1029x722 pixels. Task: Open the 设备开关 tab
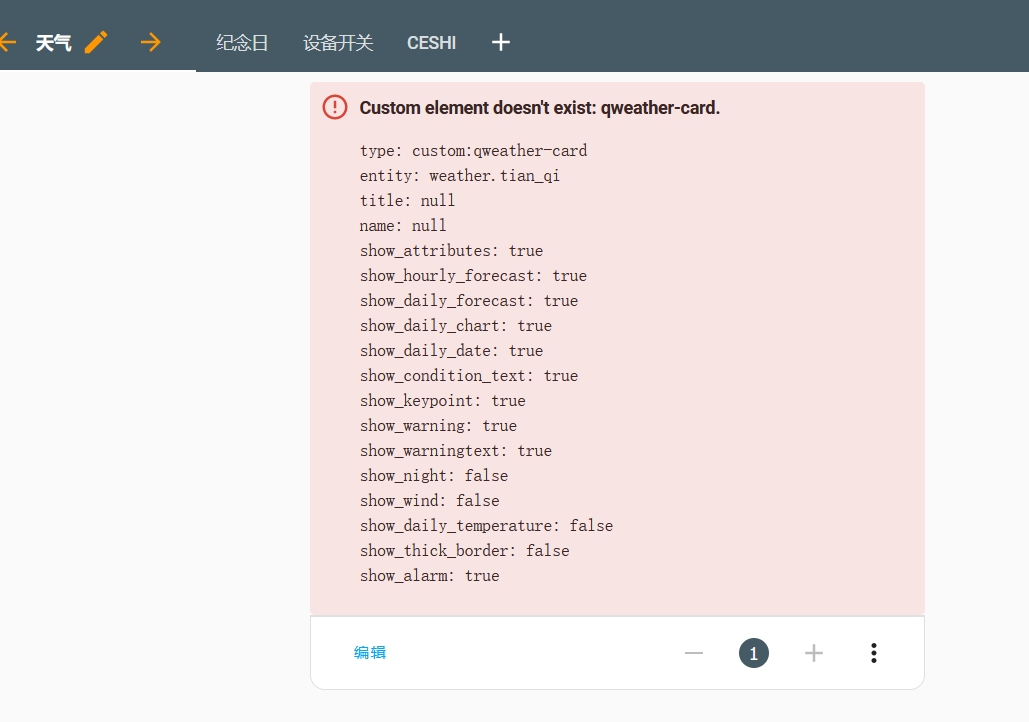[x=338, y=43]
